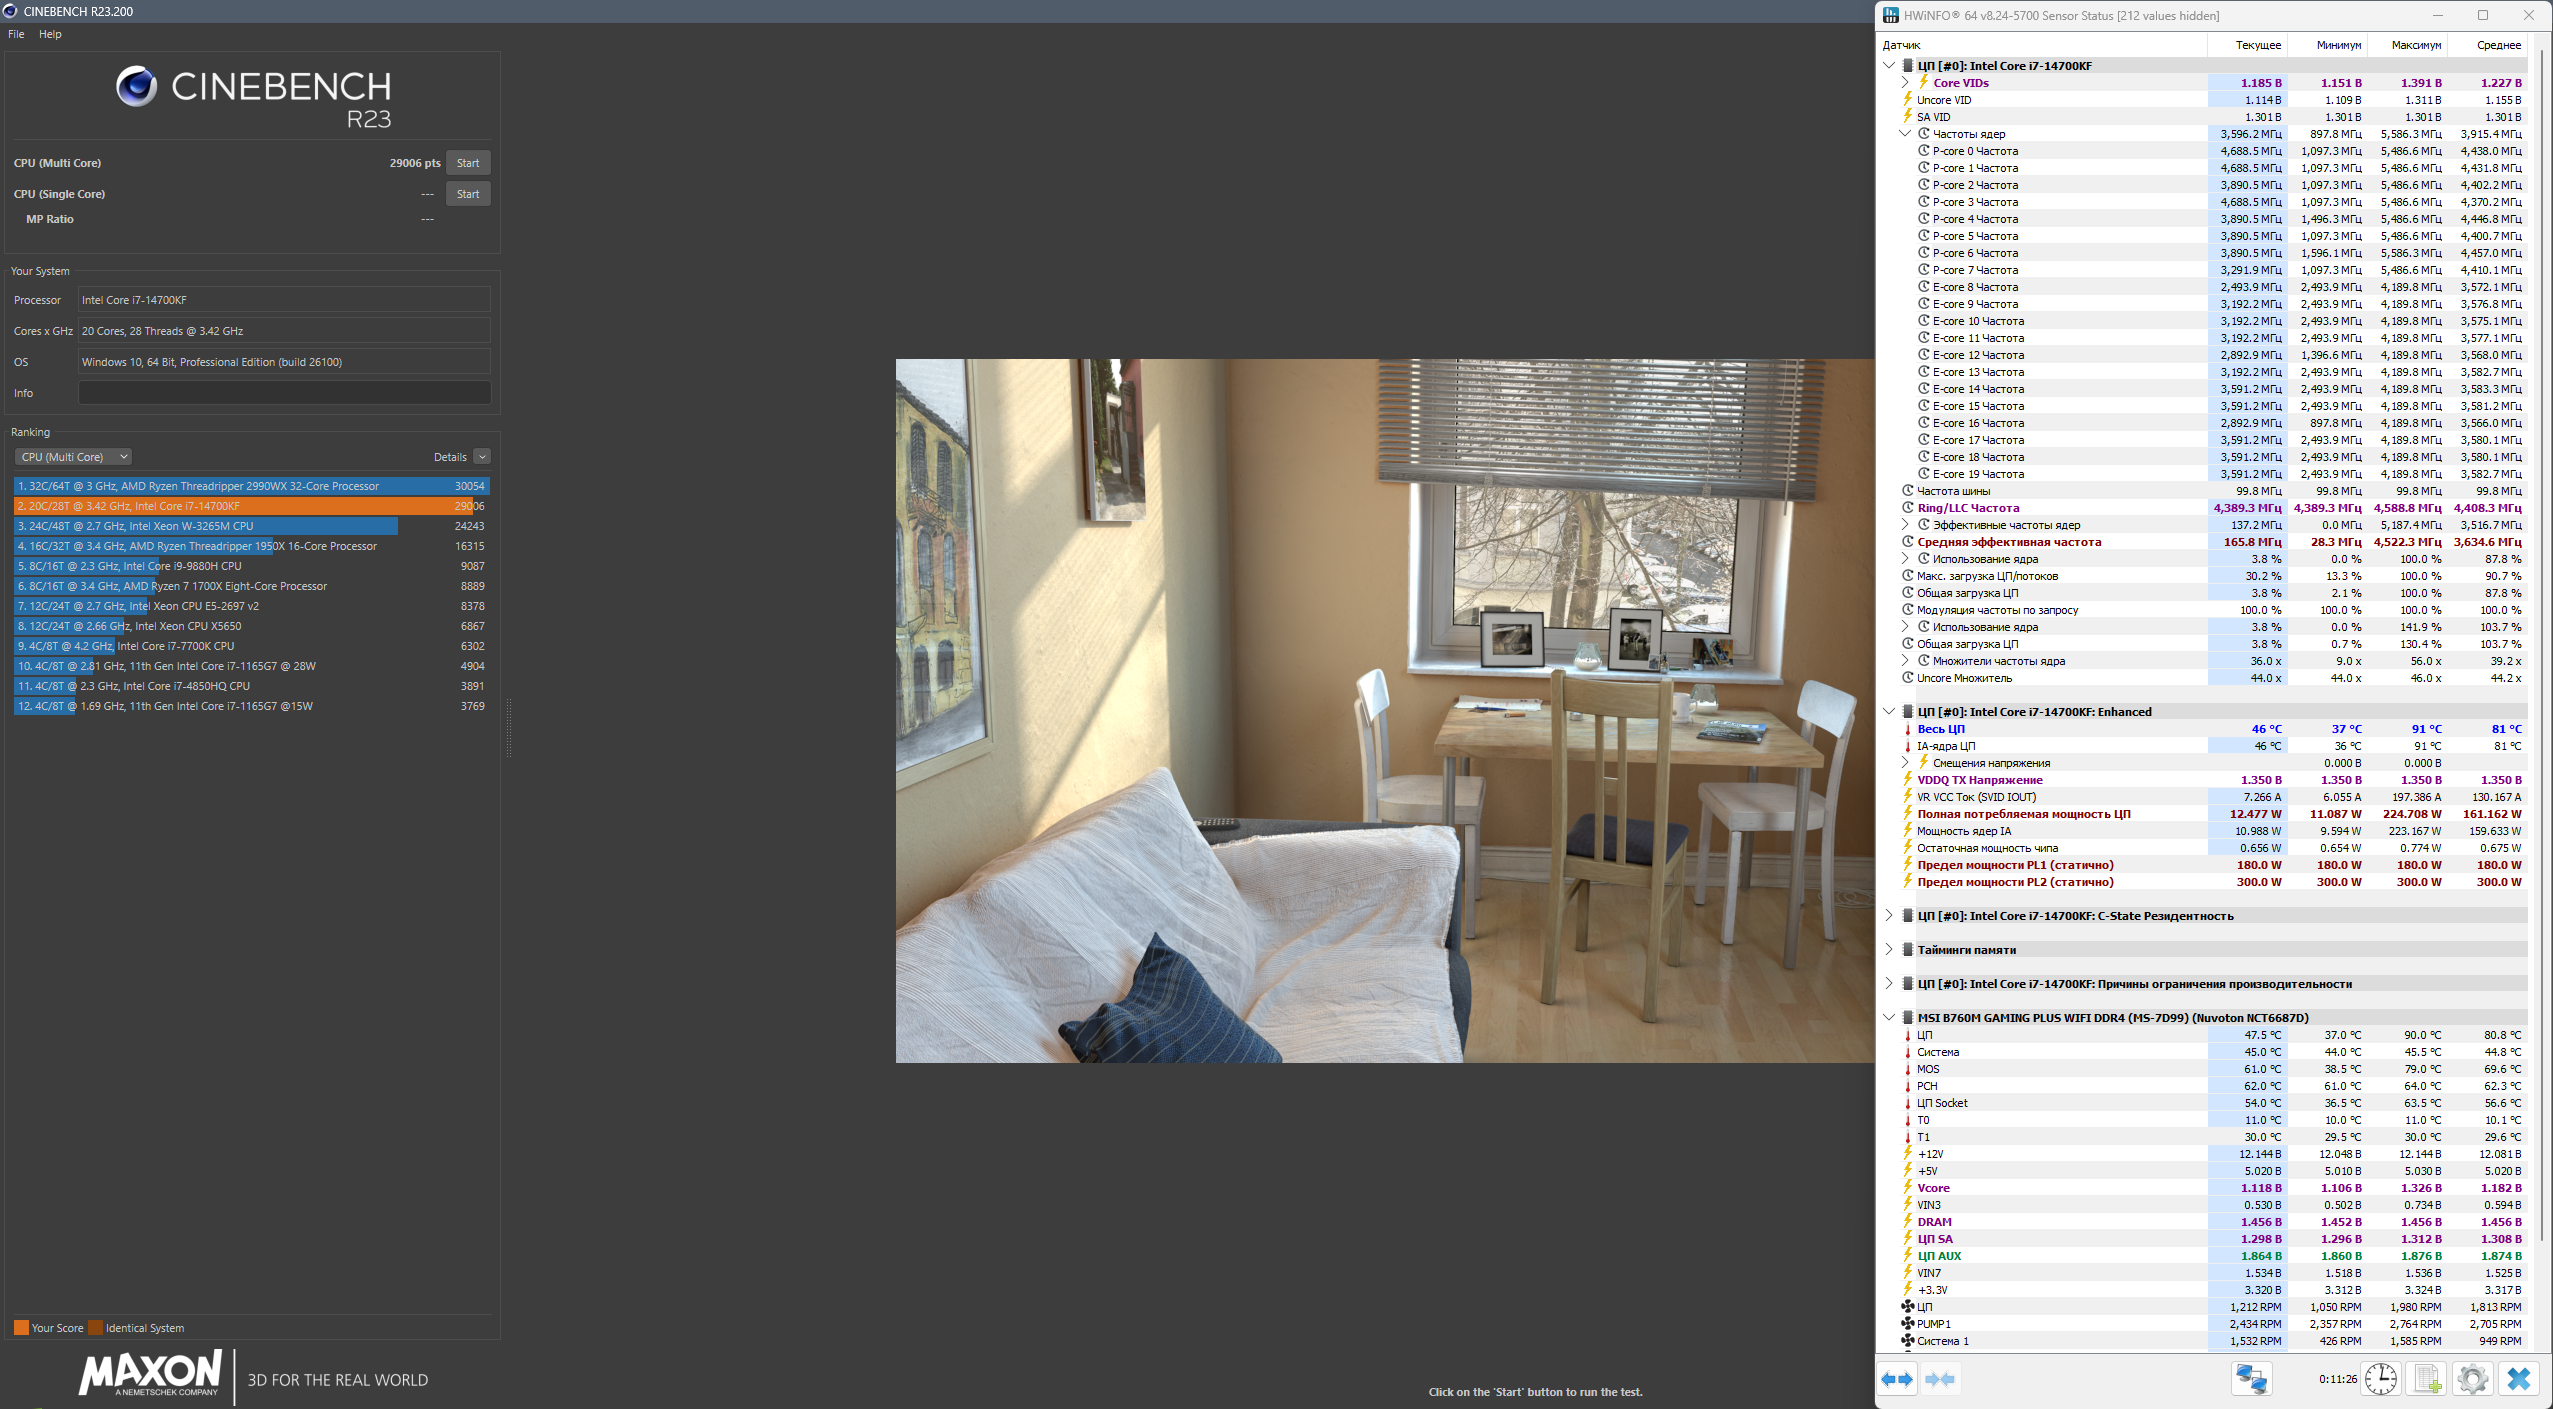Toggle the Details dropdown arrow in Ranking

(482, 457)
